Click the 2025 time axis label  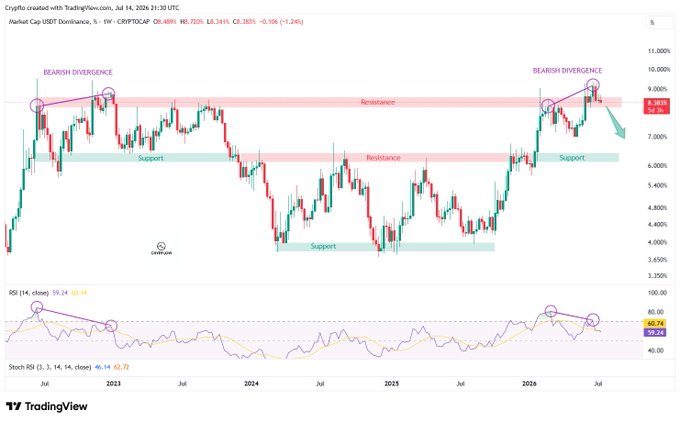pyautogui.click(x=392, y=384)
